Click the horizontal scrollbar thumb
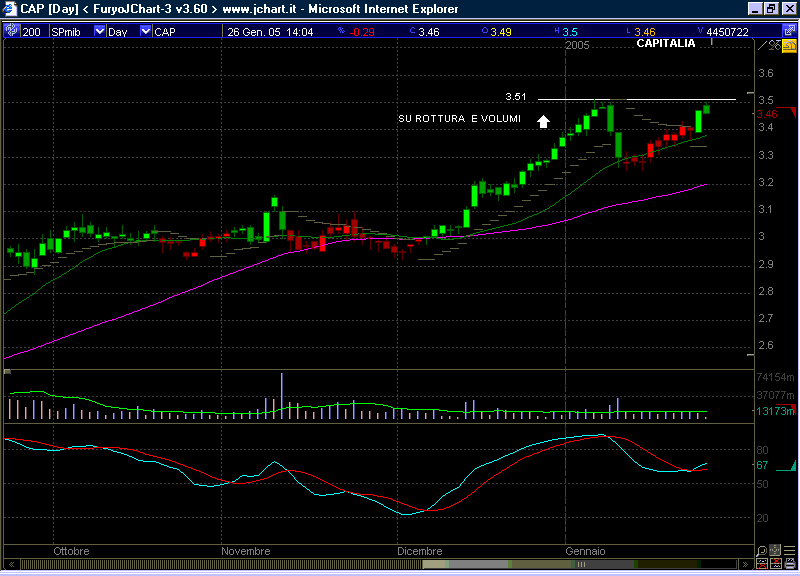 pyautogui.click(x=580, y=565)
